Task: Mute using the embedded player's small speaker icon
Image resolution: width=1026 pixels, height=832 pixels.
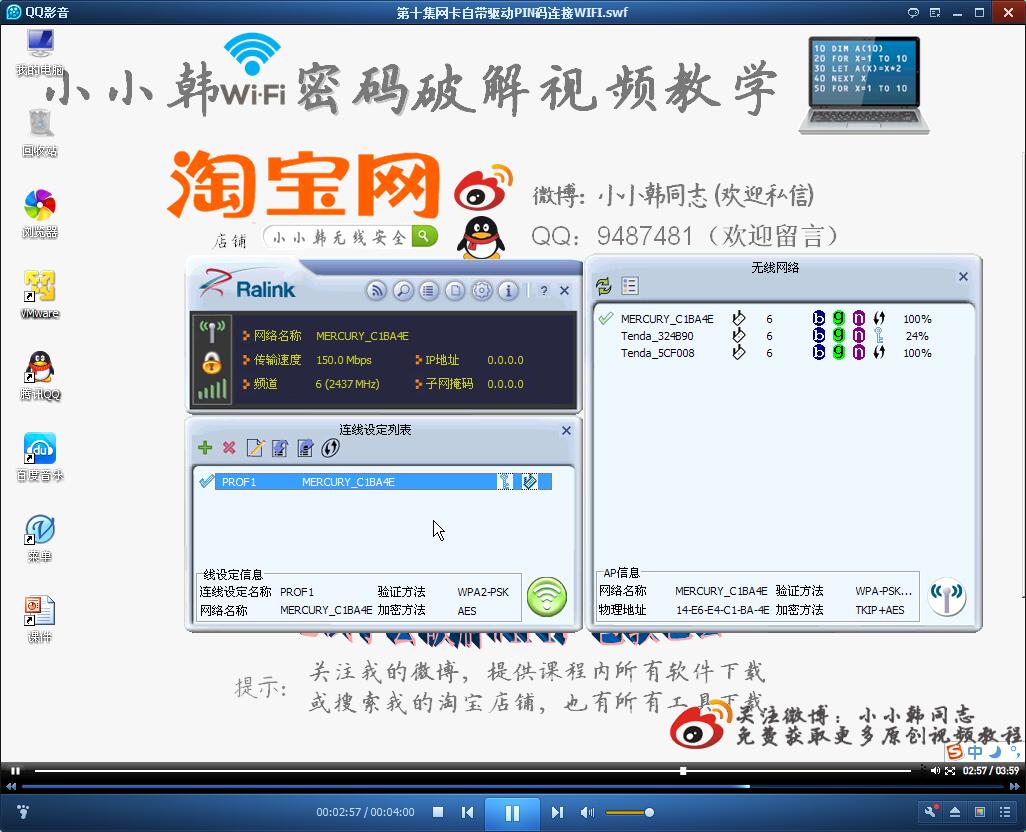Action: pos(936,771)
